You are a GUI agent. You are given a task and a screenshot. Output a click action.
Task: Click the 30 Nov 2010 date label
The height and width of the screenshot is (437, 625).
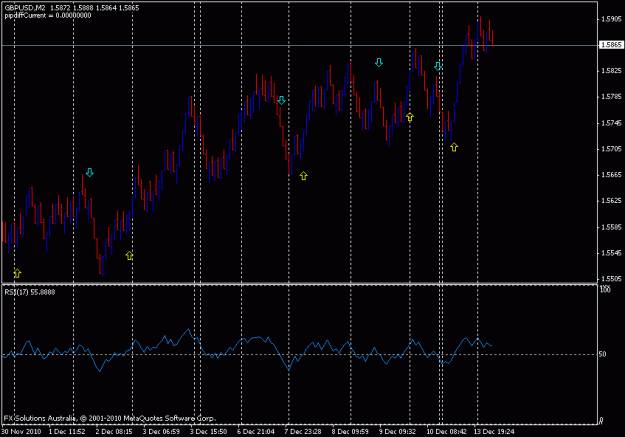pyautogui.click(x=22, y=431)
